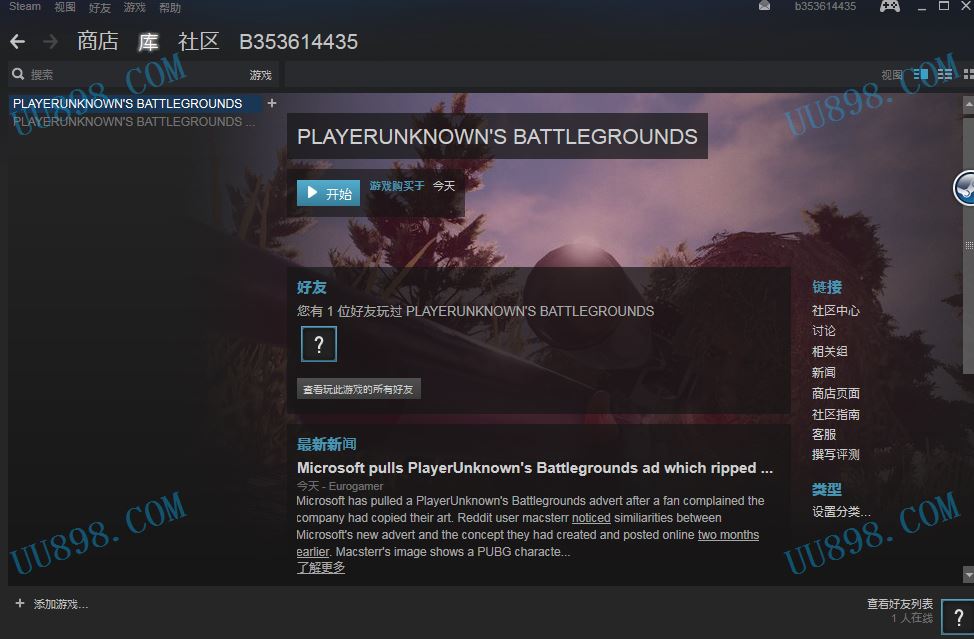This screenshot has height=639, width=974.
Task: Open 商店页面 link
Action: pyautogui.click(x=835, y=393)
